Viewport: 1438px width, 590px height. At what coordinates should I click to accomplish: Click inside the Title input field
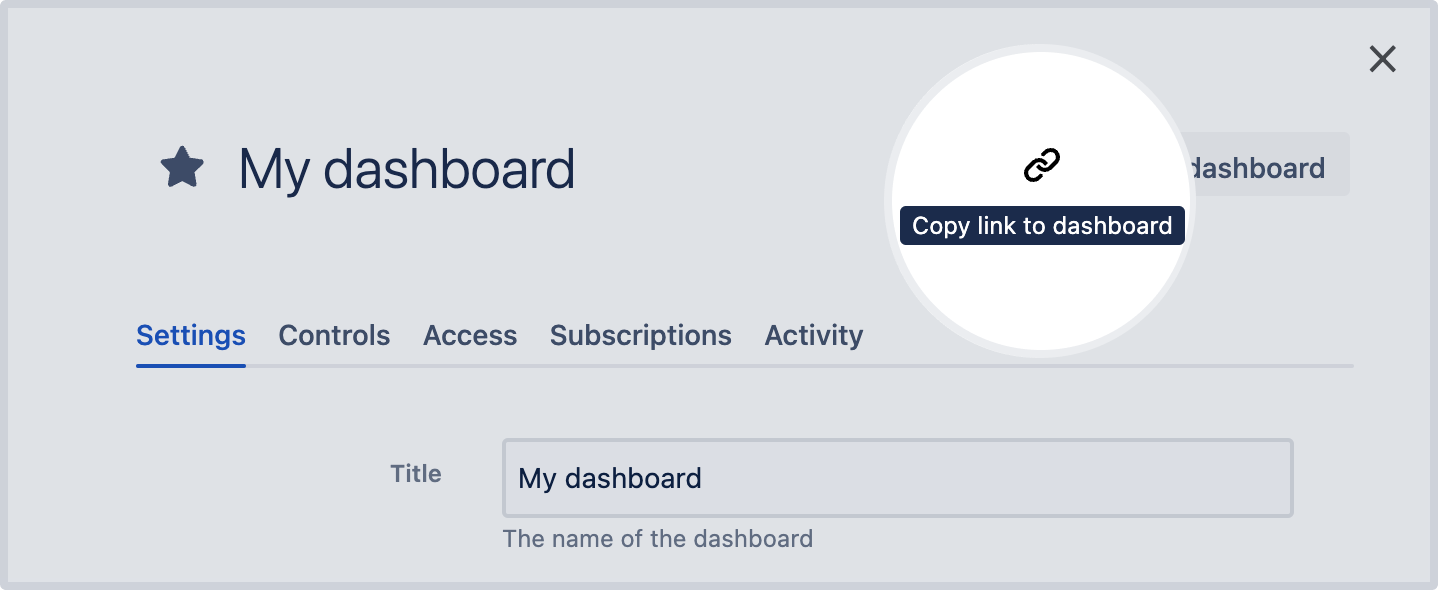[897, 478]
